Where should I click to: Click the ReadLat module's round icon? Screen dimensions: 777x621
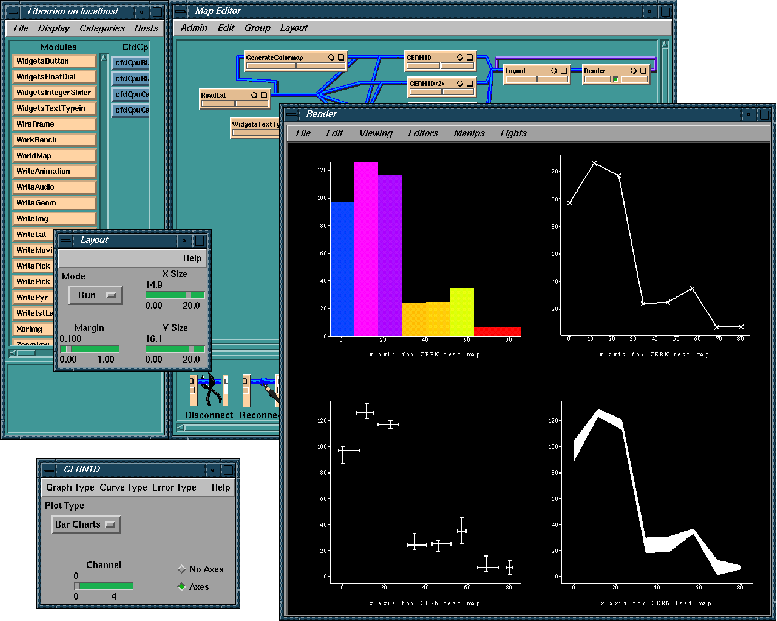click(255, 94)
